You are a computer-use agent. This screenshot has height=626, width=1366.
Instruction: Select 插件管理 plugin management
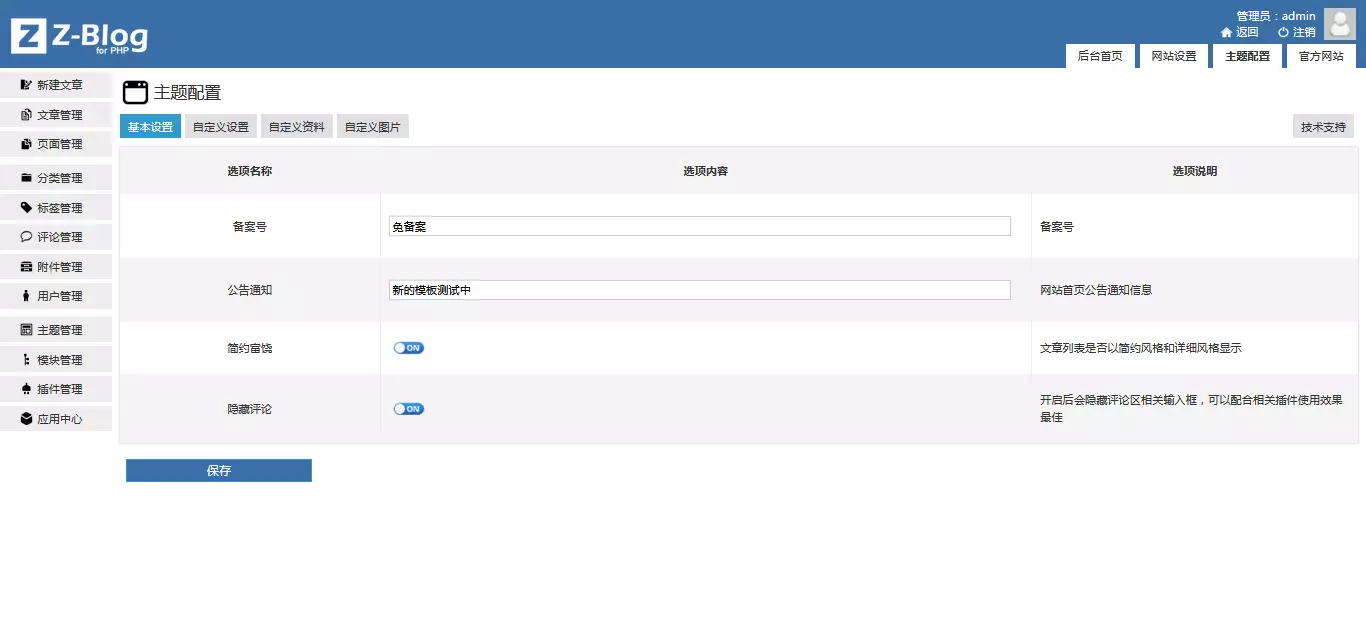55,388
